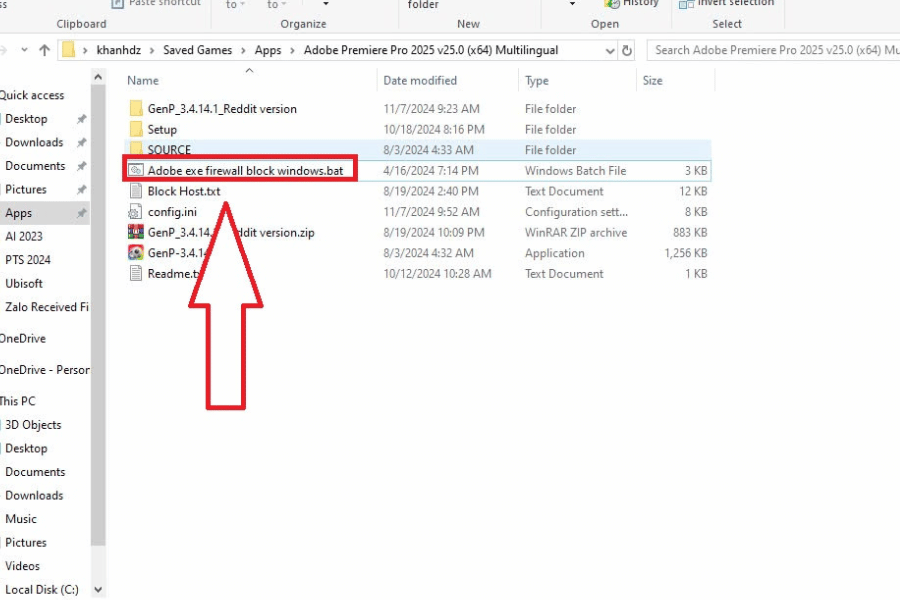900x600 pixels.
Task: Click the config.ini settings file icon
Action: [136, 212]
